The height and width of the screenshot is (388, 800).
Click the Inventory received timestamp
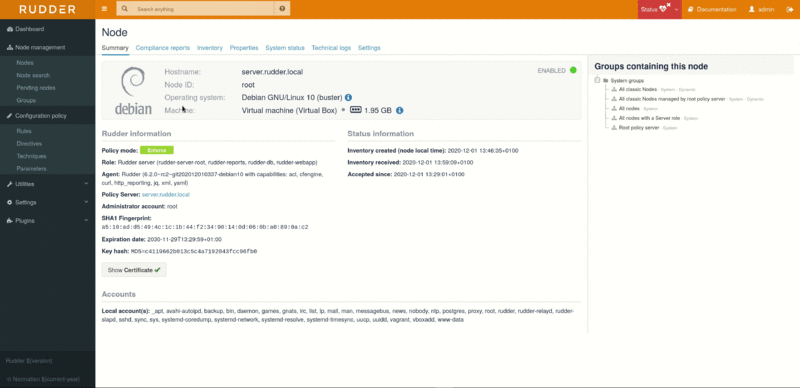click(438, 163)
